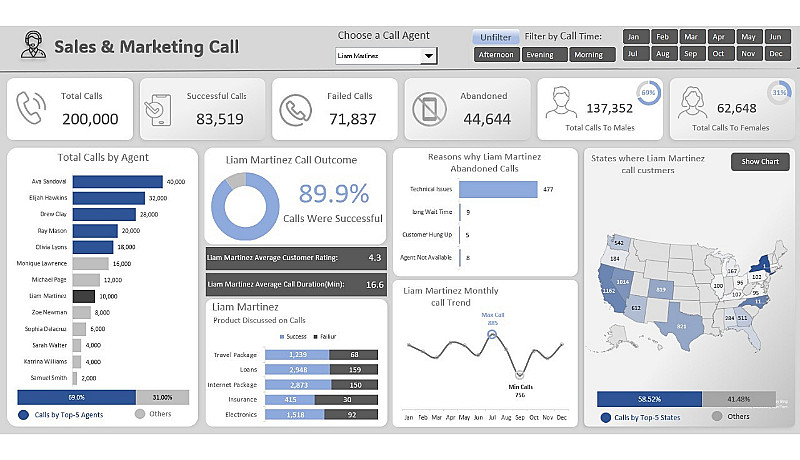This screenshot has height=460, width=800.
Task: Click the Abandoned 44,644 value
Action: point(487,119)
